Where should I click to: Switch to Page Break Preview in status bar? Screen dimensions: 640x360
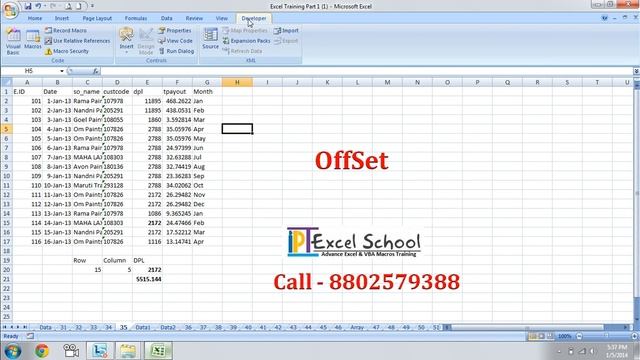click(x=550, y=336)
